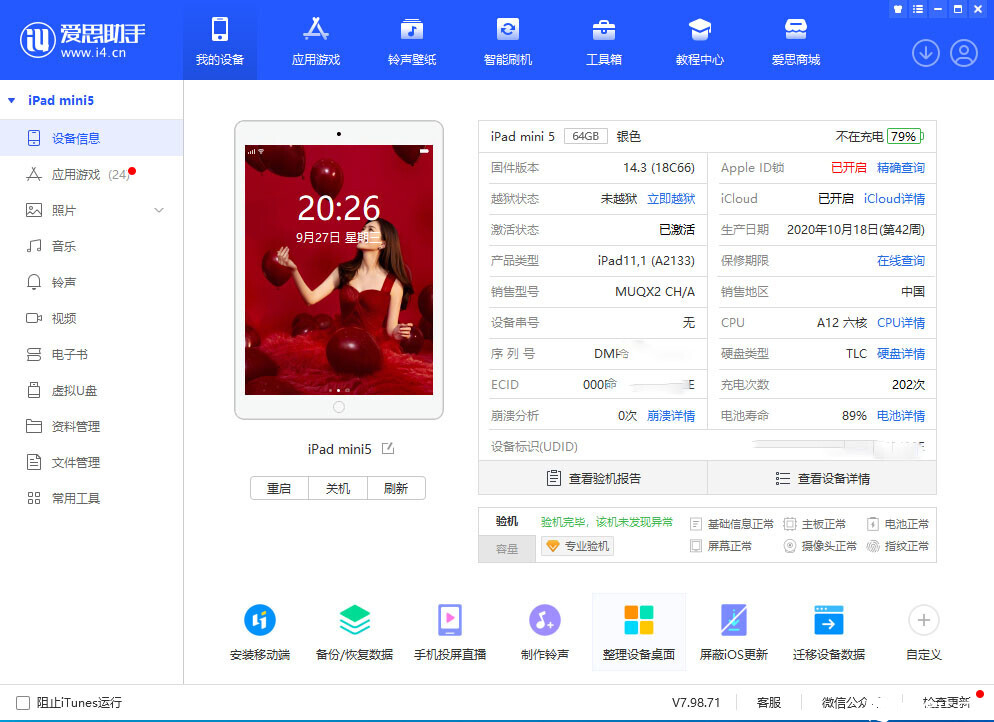Open the user account icon
994x722 pixels.
964,53
